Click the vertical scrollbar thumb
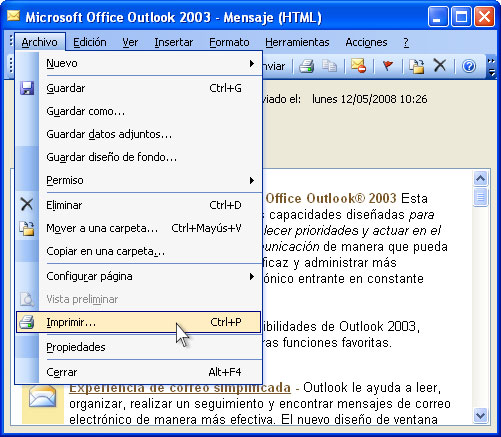The width and height of the screenshot is (501, 437). pyautogui.click(x=480, y=197)
